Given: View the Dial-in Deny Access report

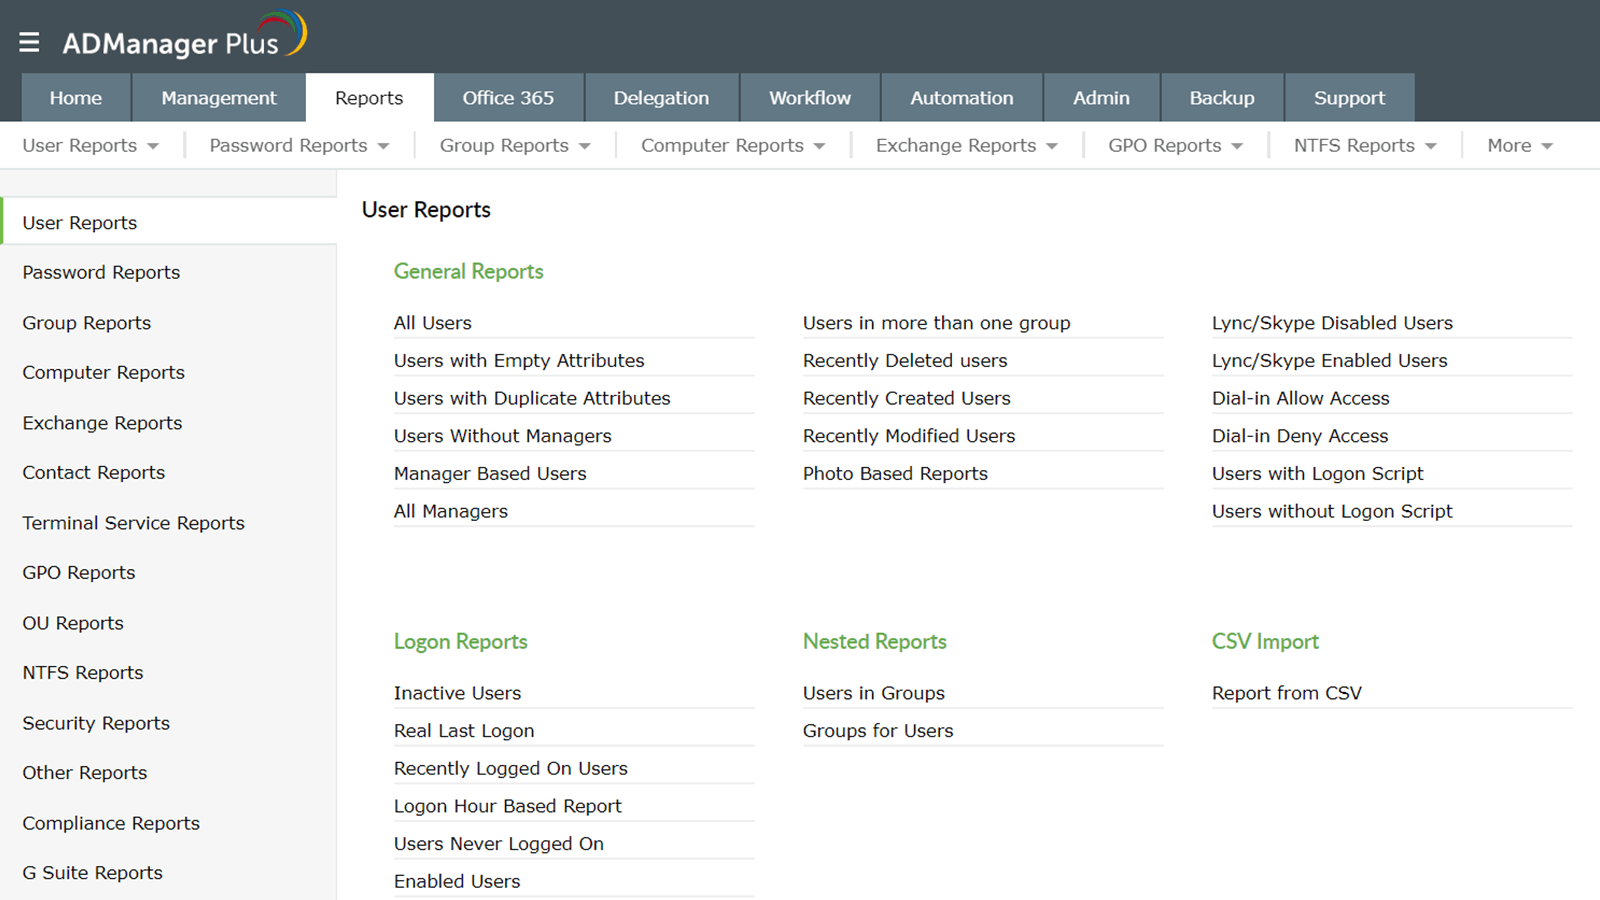Looking at the screenshot, I should coord(1300,436).
